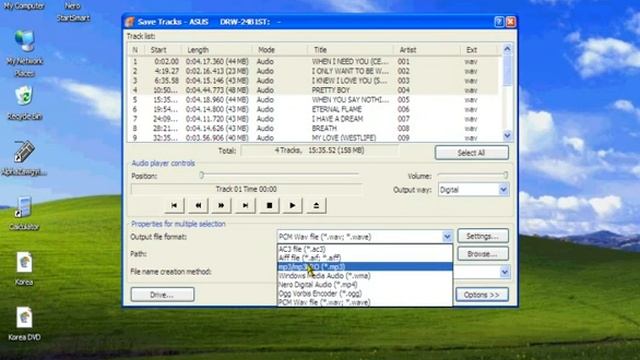
Task: Click the Select All button
Action: 471,153
